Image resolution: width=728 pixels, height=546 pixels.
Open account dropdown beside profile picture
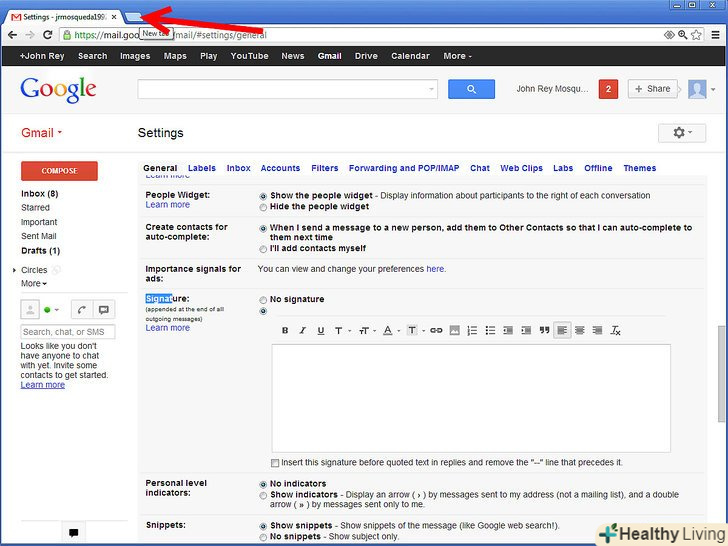[713, 89]
